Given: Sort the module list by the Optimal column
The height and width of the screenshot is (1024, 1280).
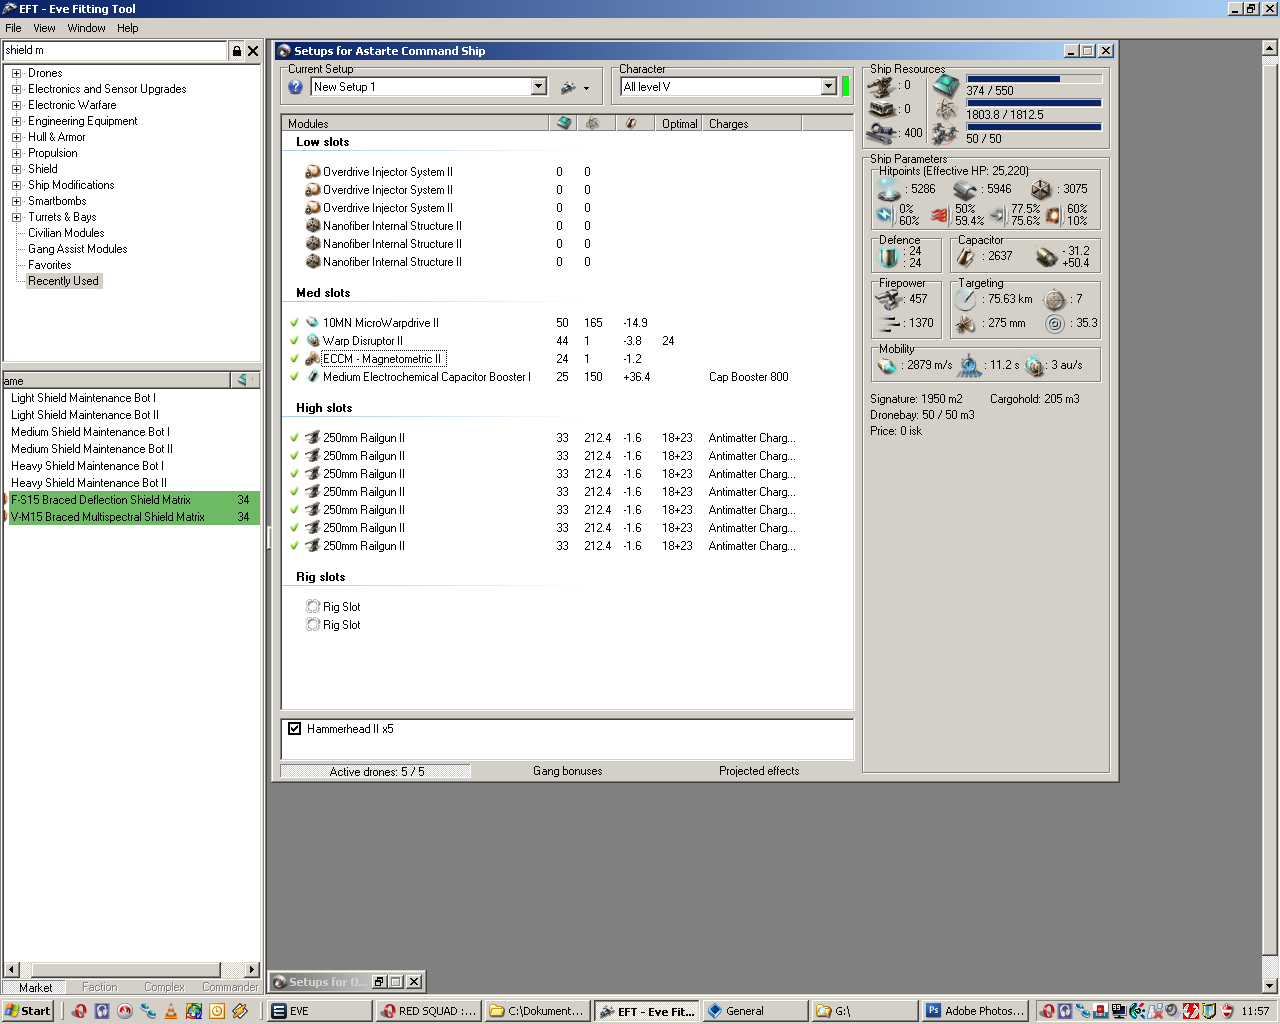Looking at the screenshot, I should point(680,124).
